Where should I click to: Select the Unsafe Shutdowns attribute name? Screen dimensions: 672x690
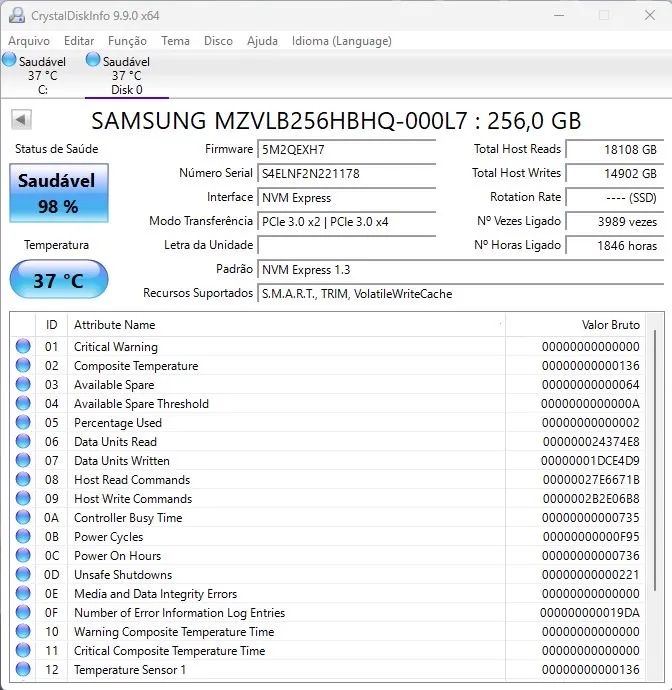point(123,575)
